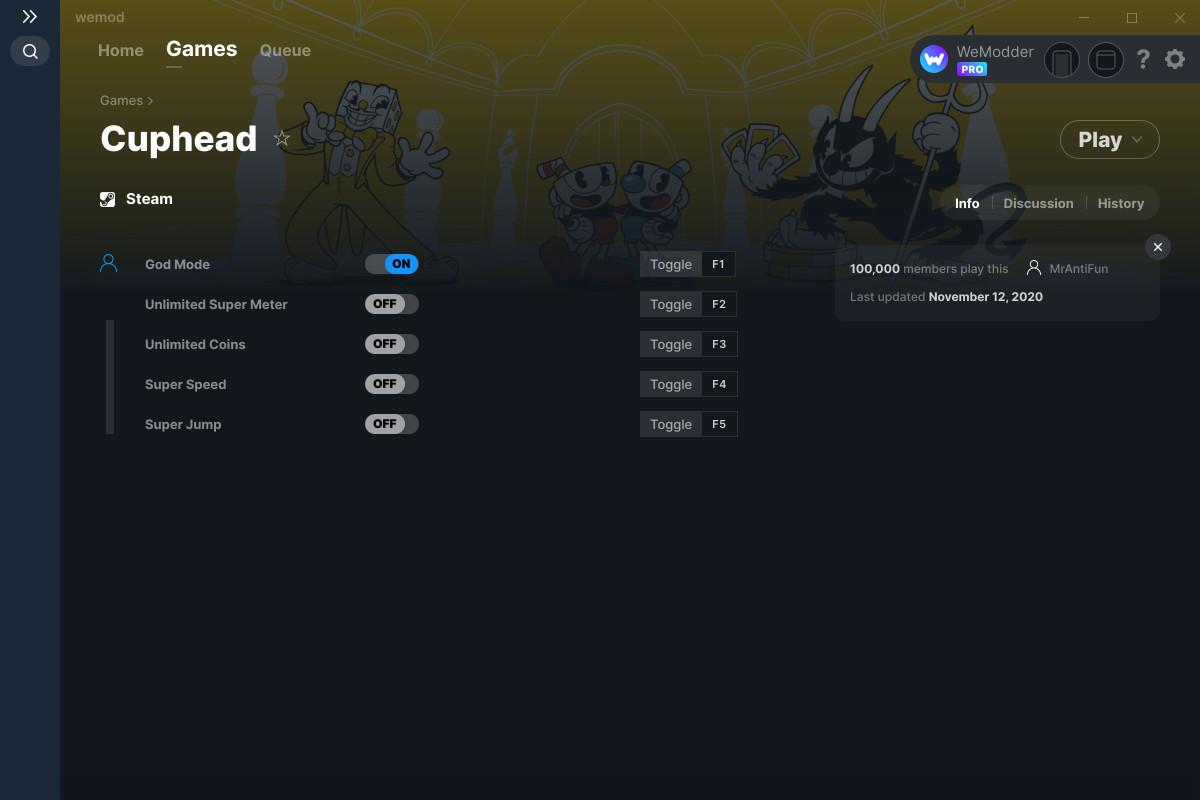Go to the Queue tab

click(285, 50)
